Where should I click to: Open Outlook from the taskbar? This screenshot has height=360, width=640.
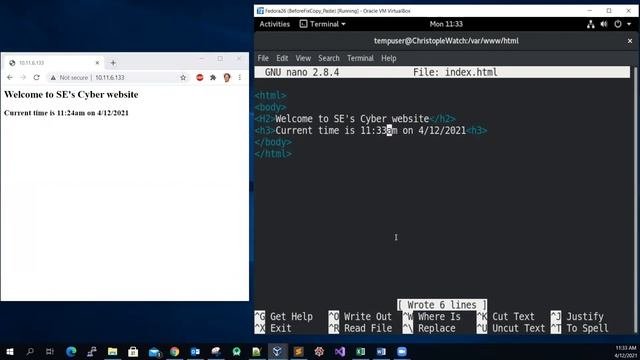coord(195,351)
